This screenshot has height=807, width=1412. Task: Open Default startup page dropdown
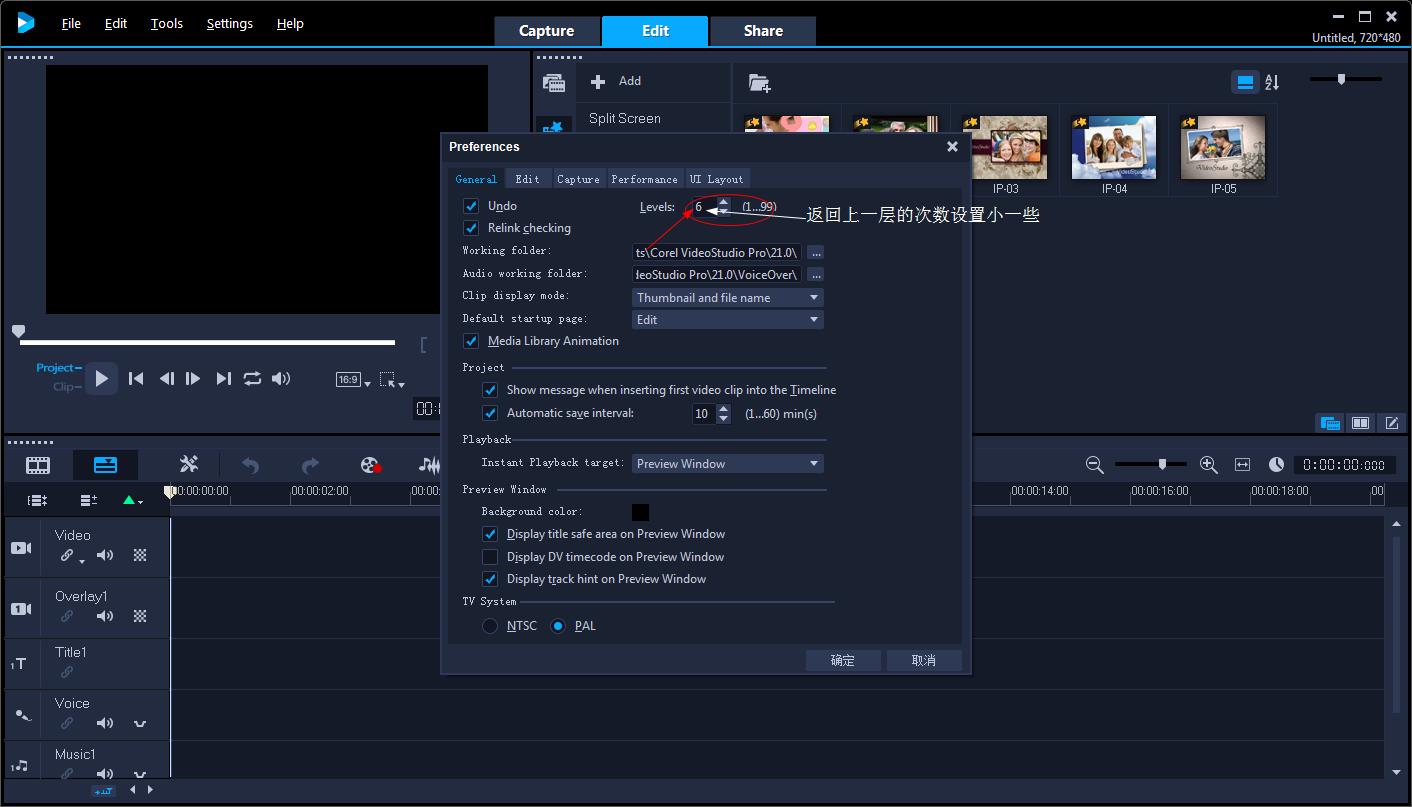[x=728, y=320]
